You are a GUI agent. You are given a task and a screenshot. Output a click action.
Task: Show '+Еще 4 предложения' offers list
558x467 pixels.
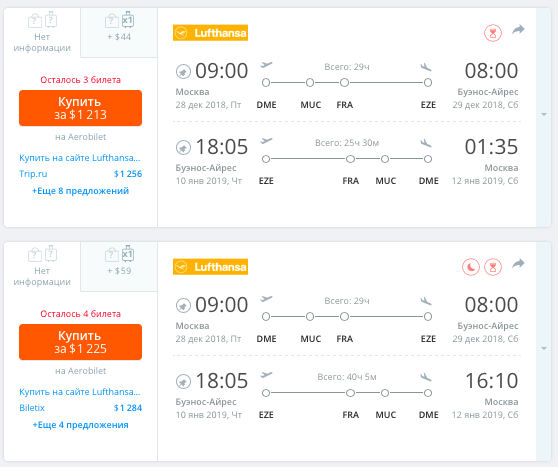click(80, 425)
